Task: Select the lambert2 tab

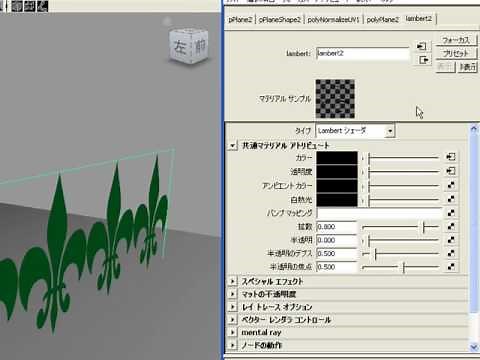Action: point(419,19)
